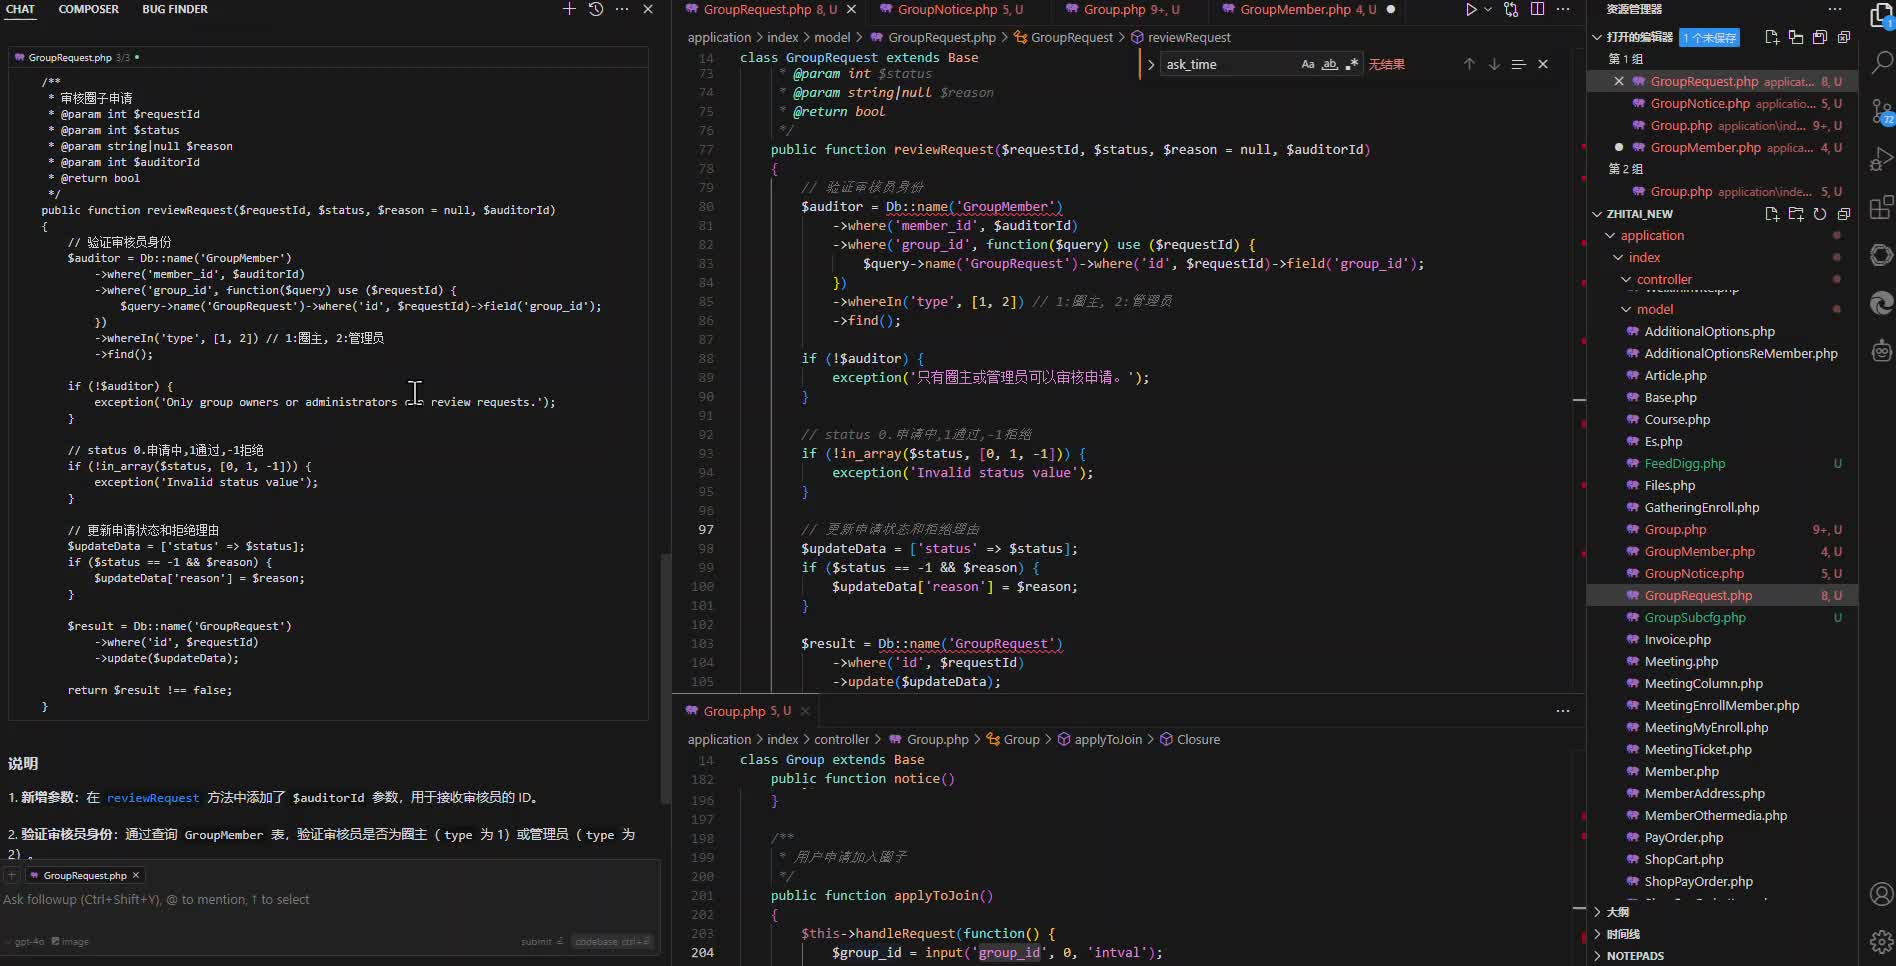This screenshot has height=966, width=1896.
Task: Toggle match case in find widget
Action: pyautogui.click(x=1307, y=64)
